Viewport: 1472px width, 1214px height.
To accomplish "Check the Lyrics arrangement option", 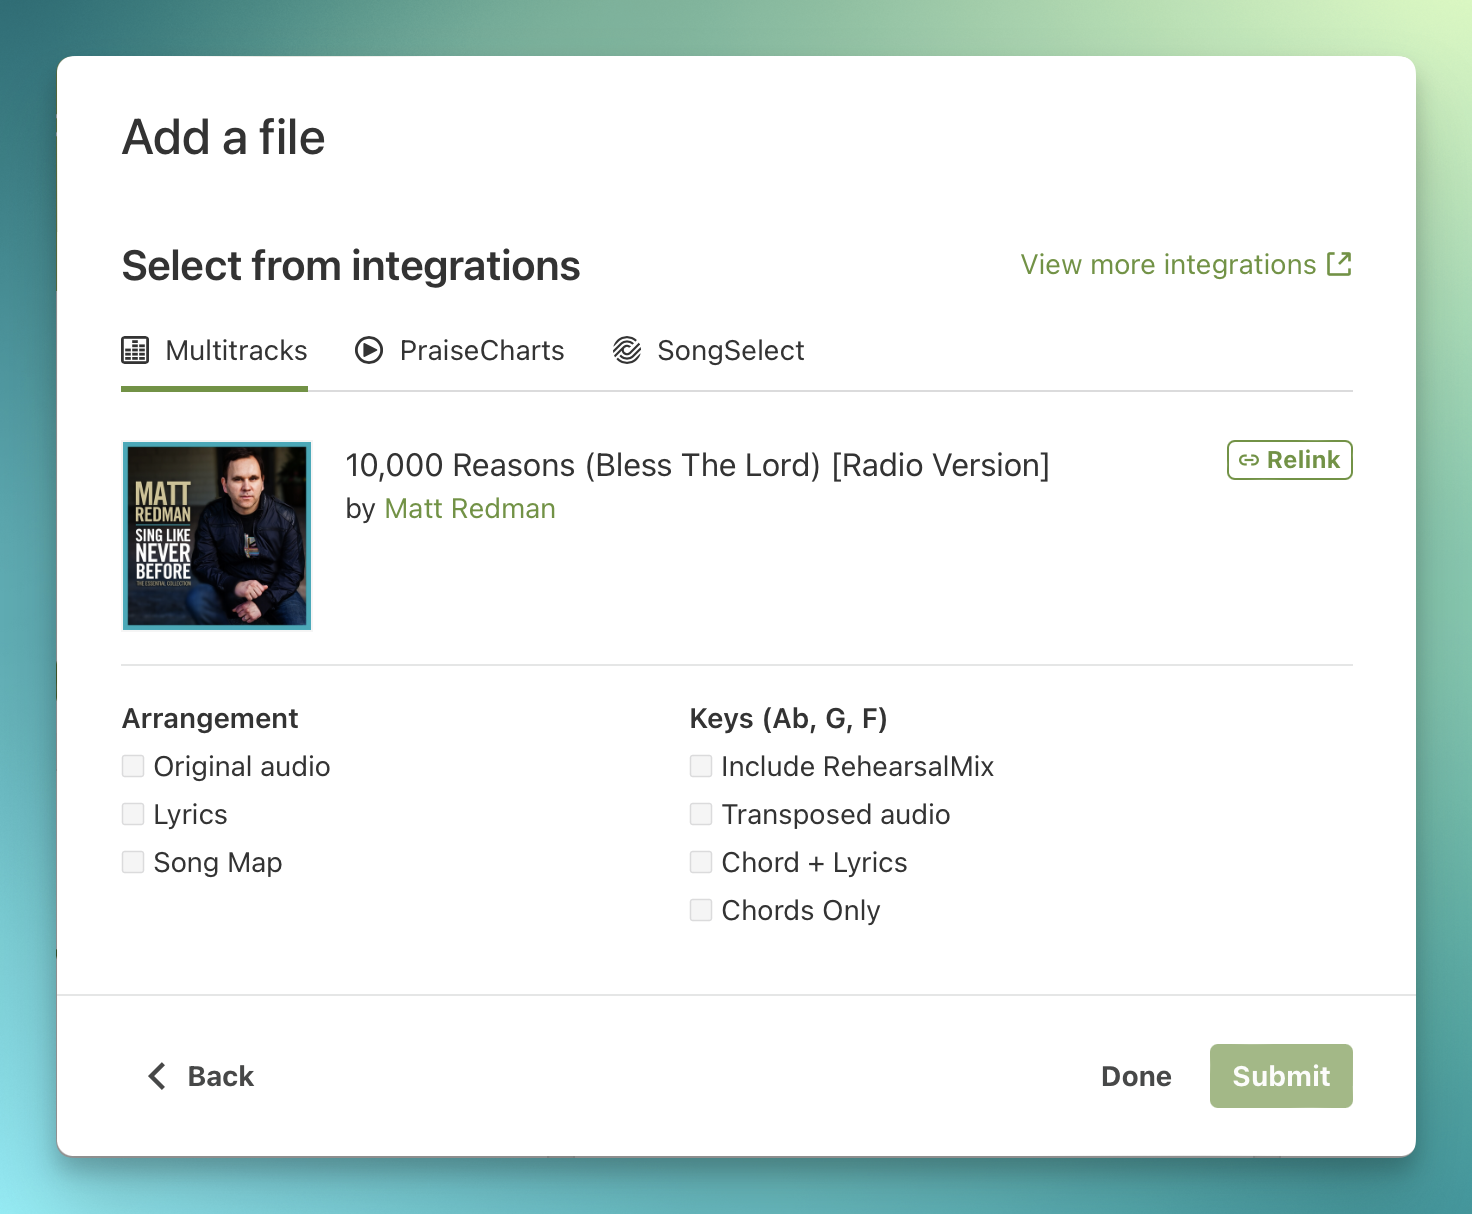I will (133, 814).
